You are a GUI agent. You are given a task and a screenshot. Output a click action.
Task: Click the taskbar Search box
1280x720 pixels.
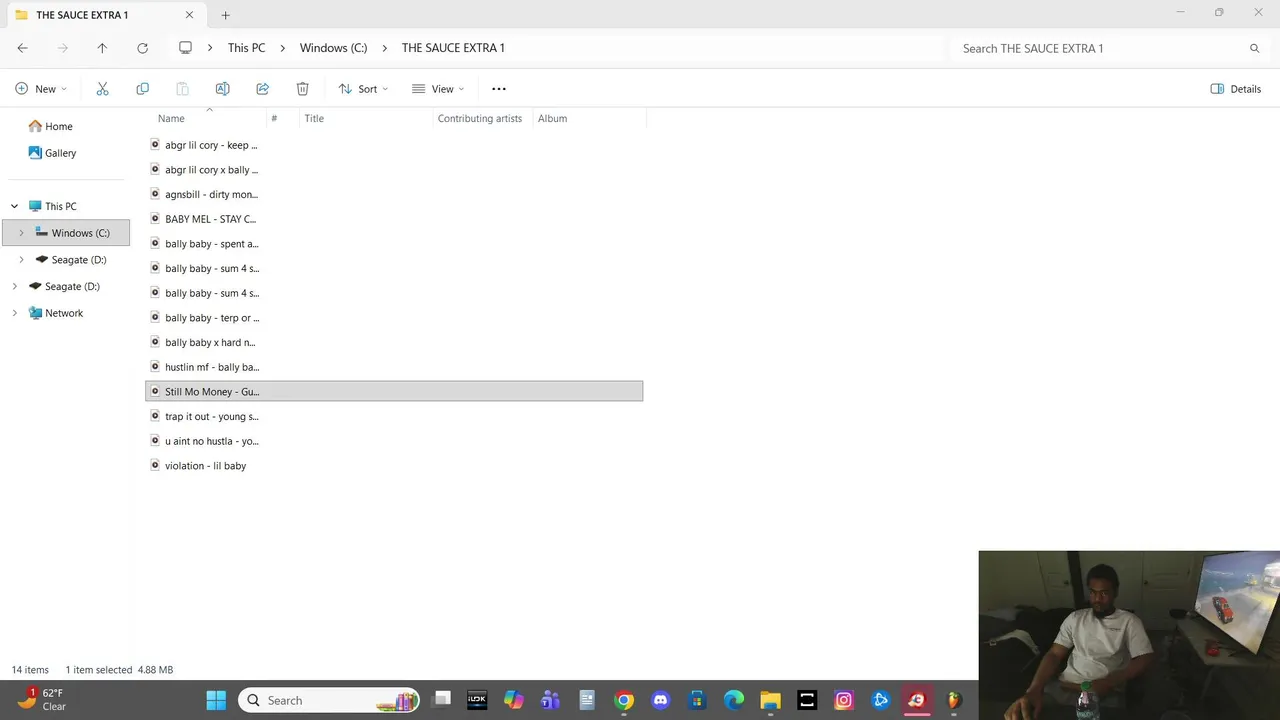pyautogui.click(x=330, y=700)
